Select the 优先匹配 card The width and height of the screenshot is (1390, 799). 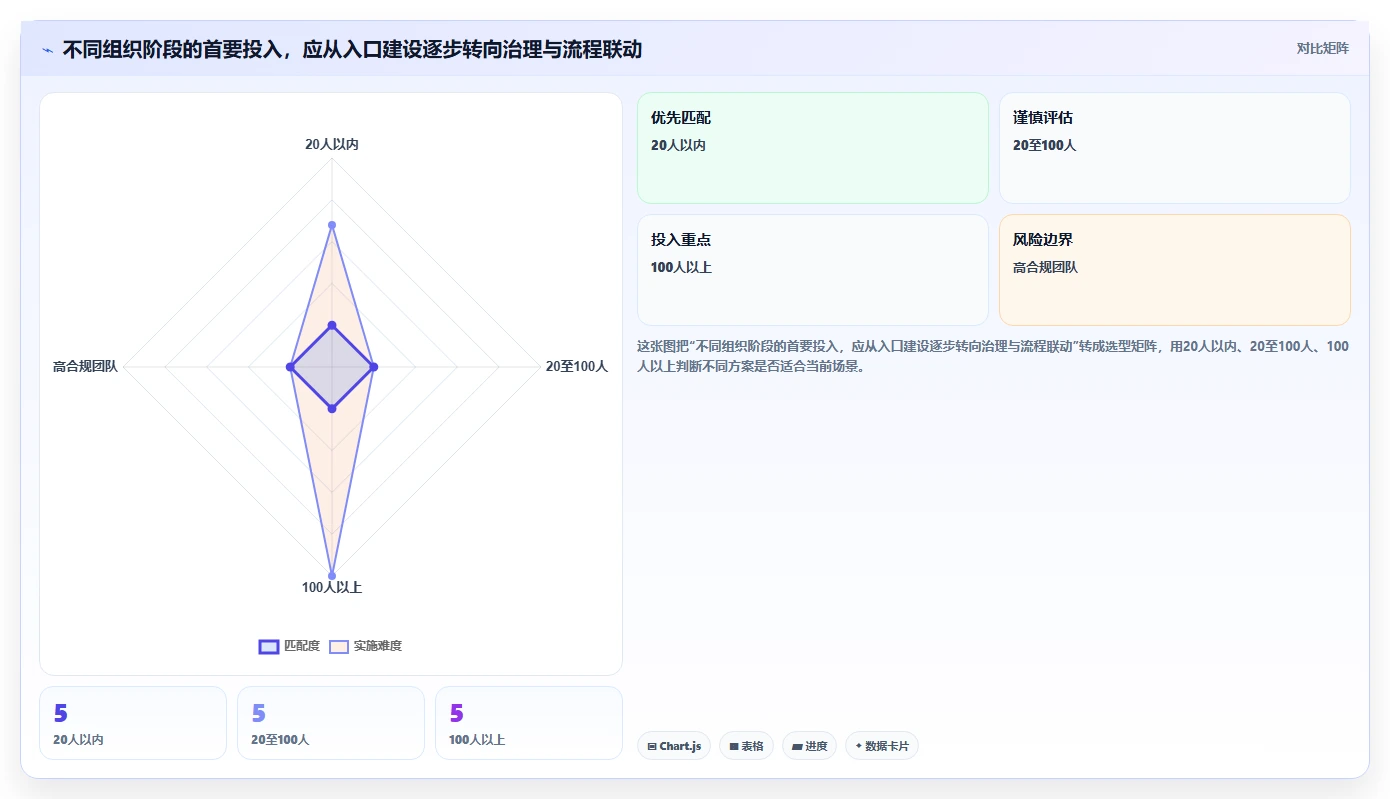[813, 148]
